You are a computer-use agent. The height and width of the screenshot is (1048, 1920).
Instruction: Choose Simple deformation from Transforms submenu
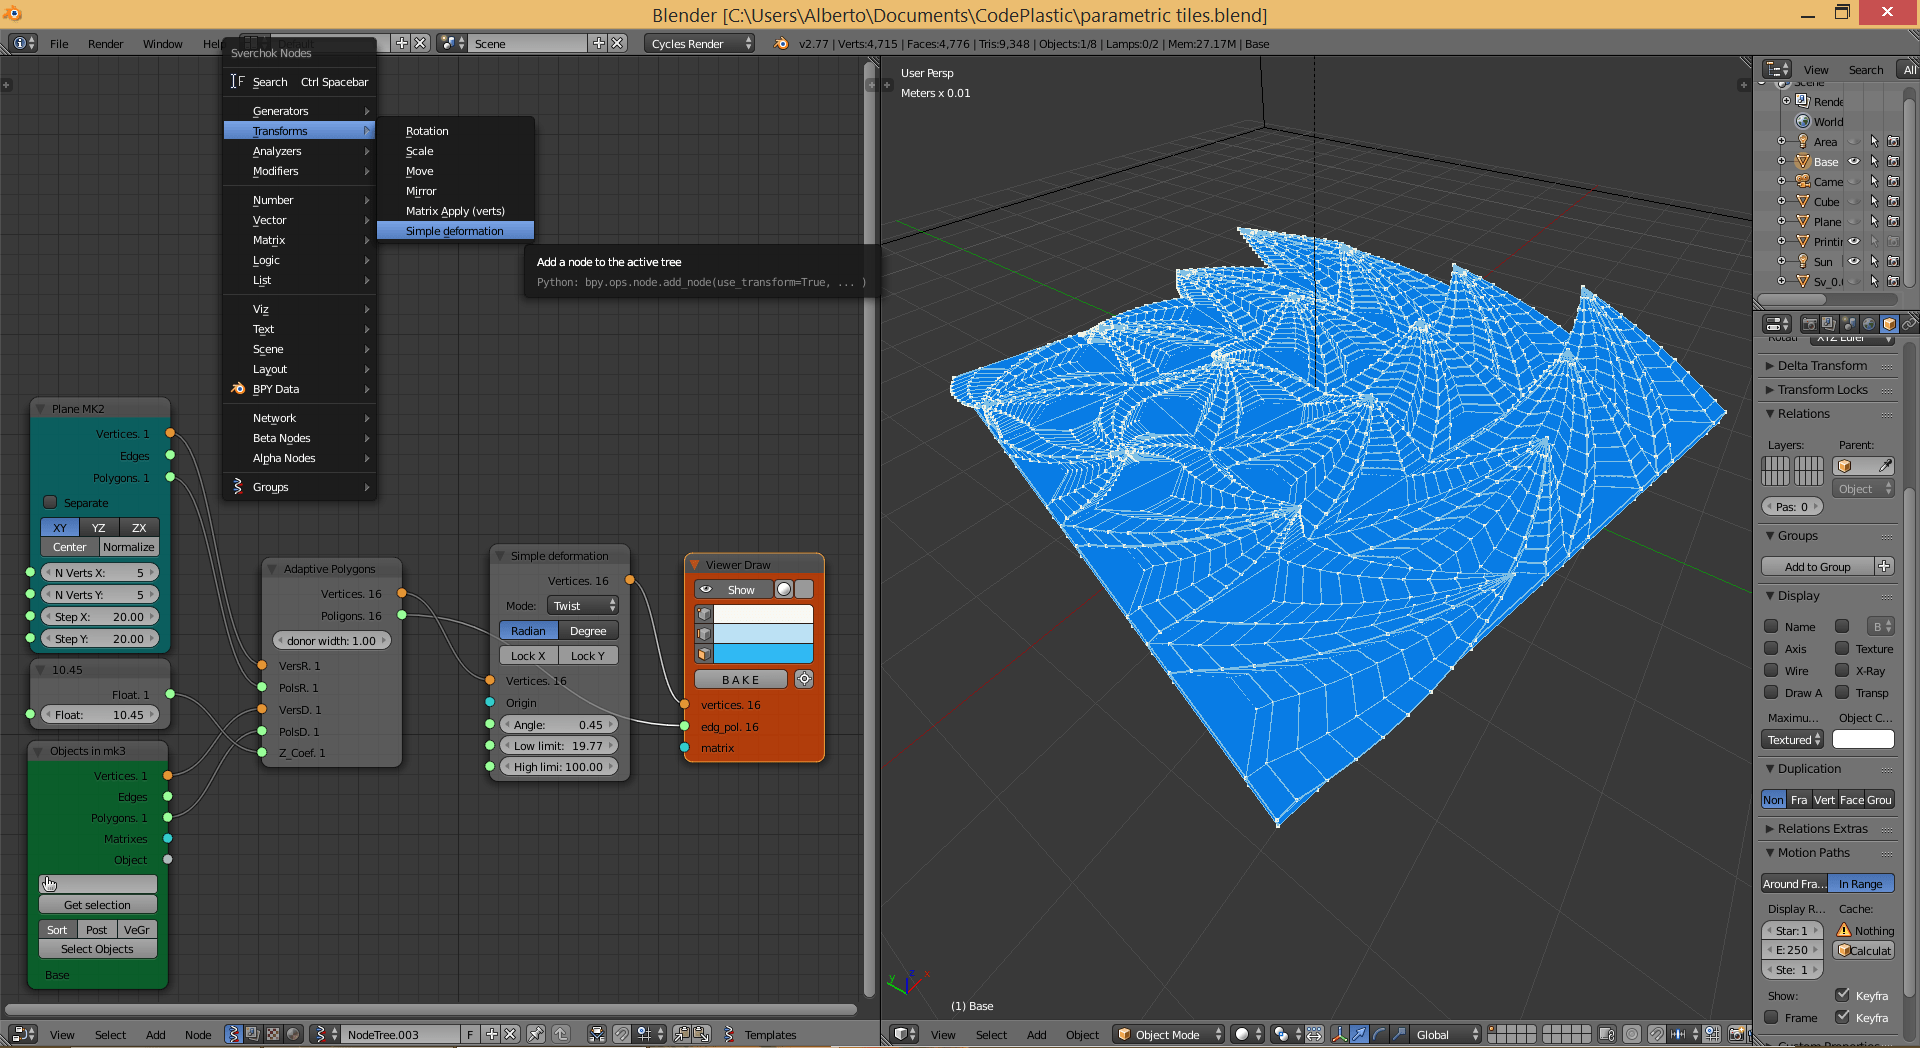(x=455, y=231)
